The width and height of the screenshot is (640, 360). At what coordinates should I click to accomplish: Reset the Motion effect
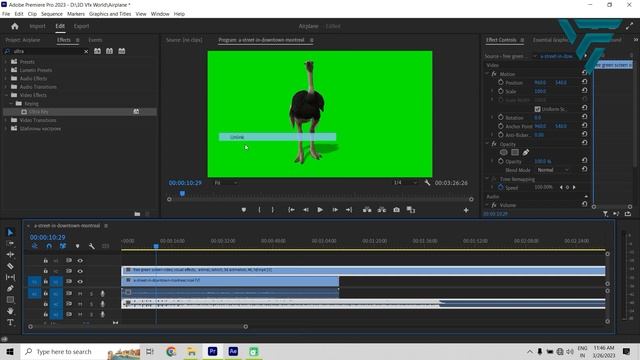[x=584, y=73]
